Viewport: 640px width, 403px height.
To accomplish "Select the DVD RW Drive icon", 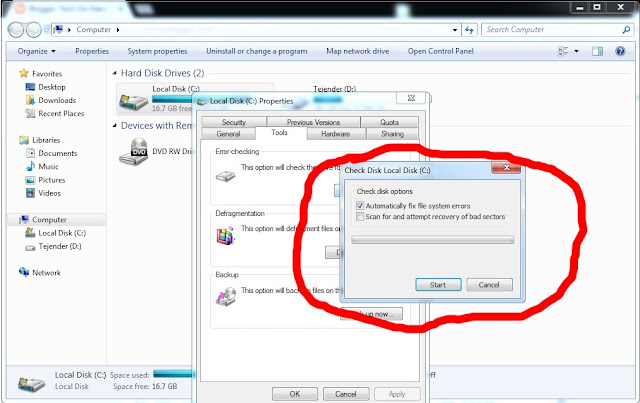I will 134,152.
